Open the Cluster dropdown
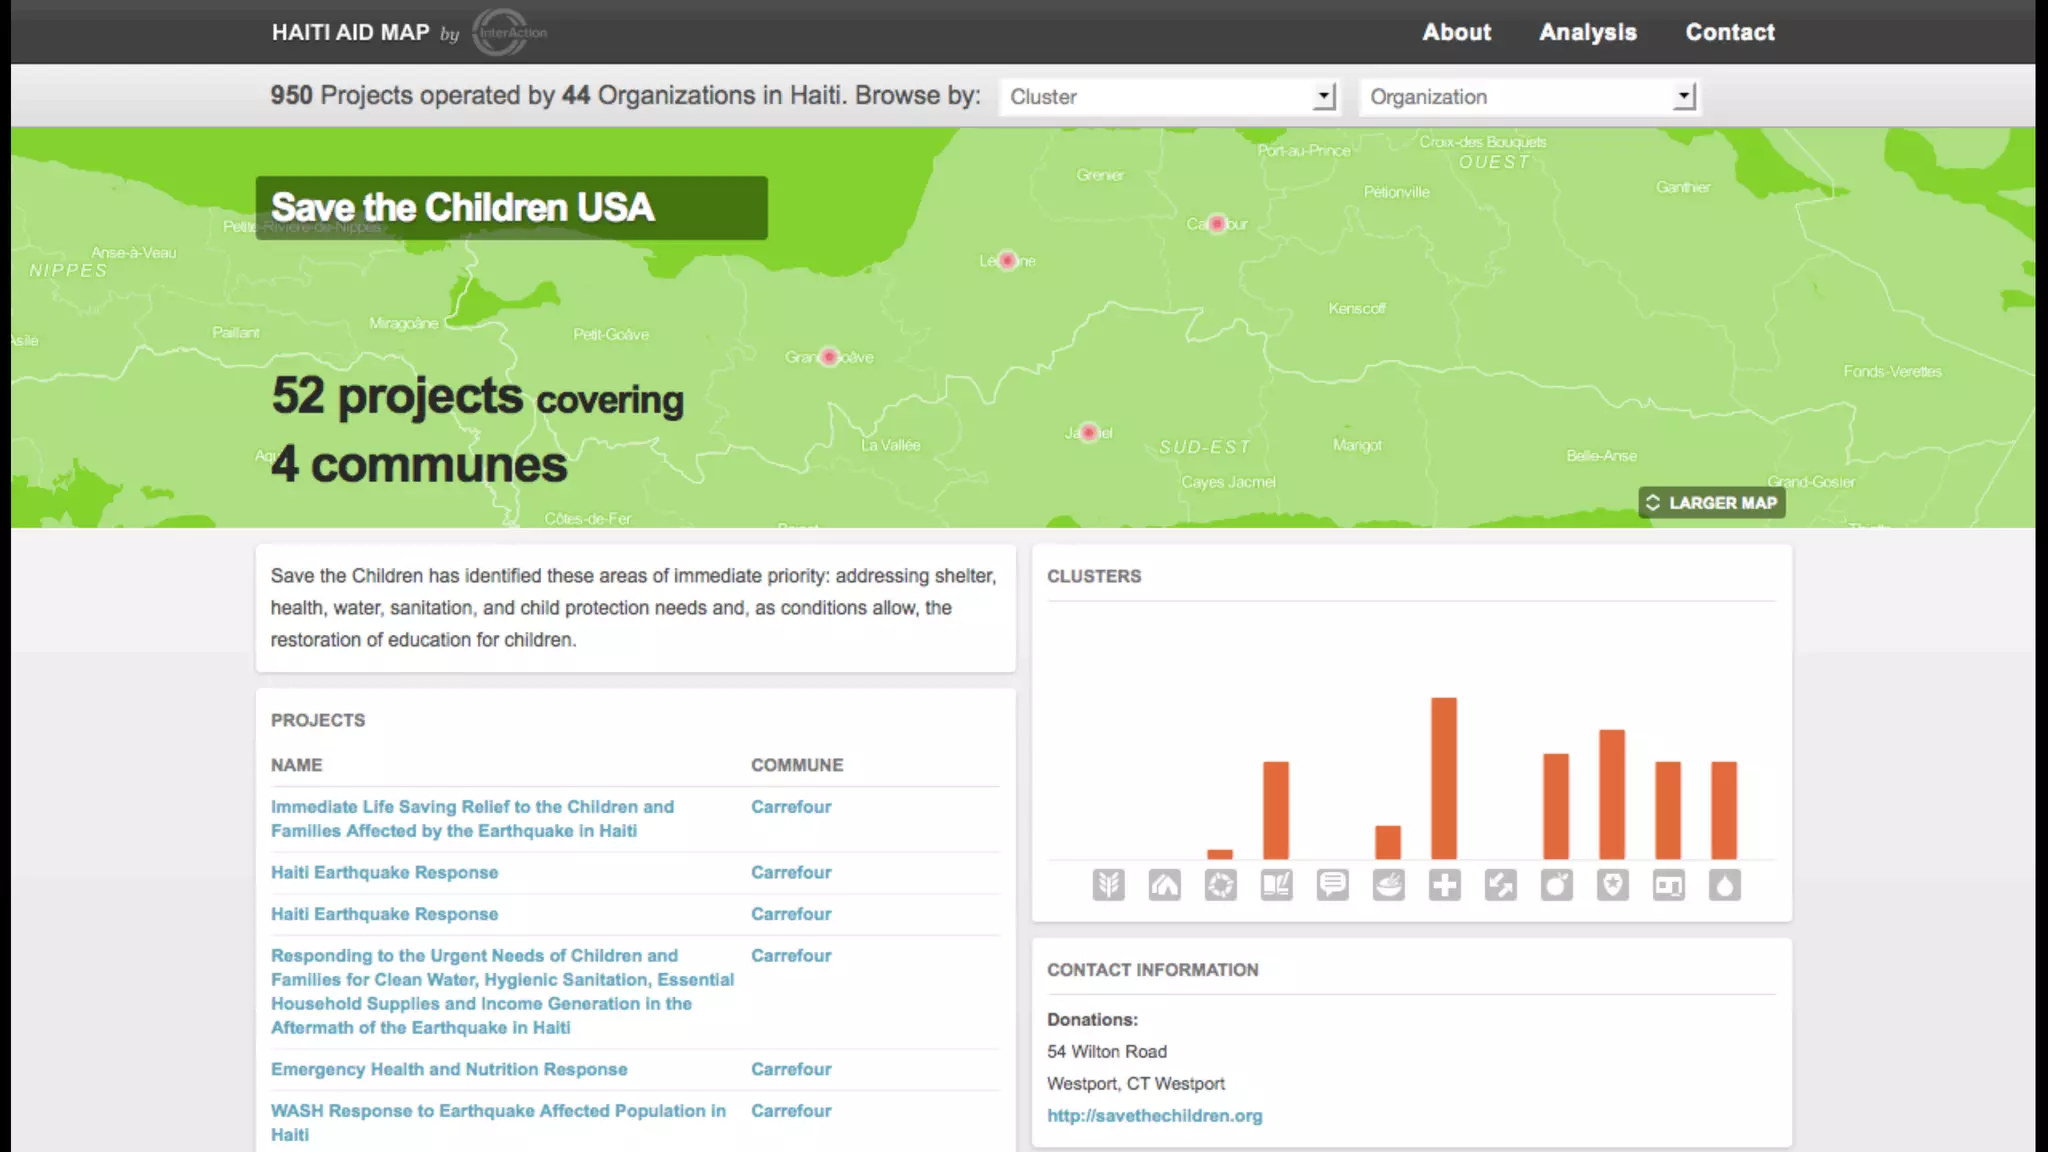The width and height of the screenshot is (2048, 1152). tap(1168, 97)
